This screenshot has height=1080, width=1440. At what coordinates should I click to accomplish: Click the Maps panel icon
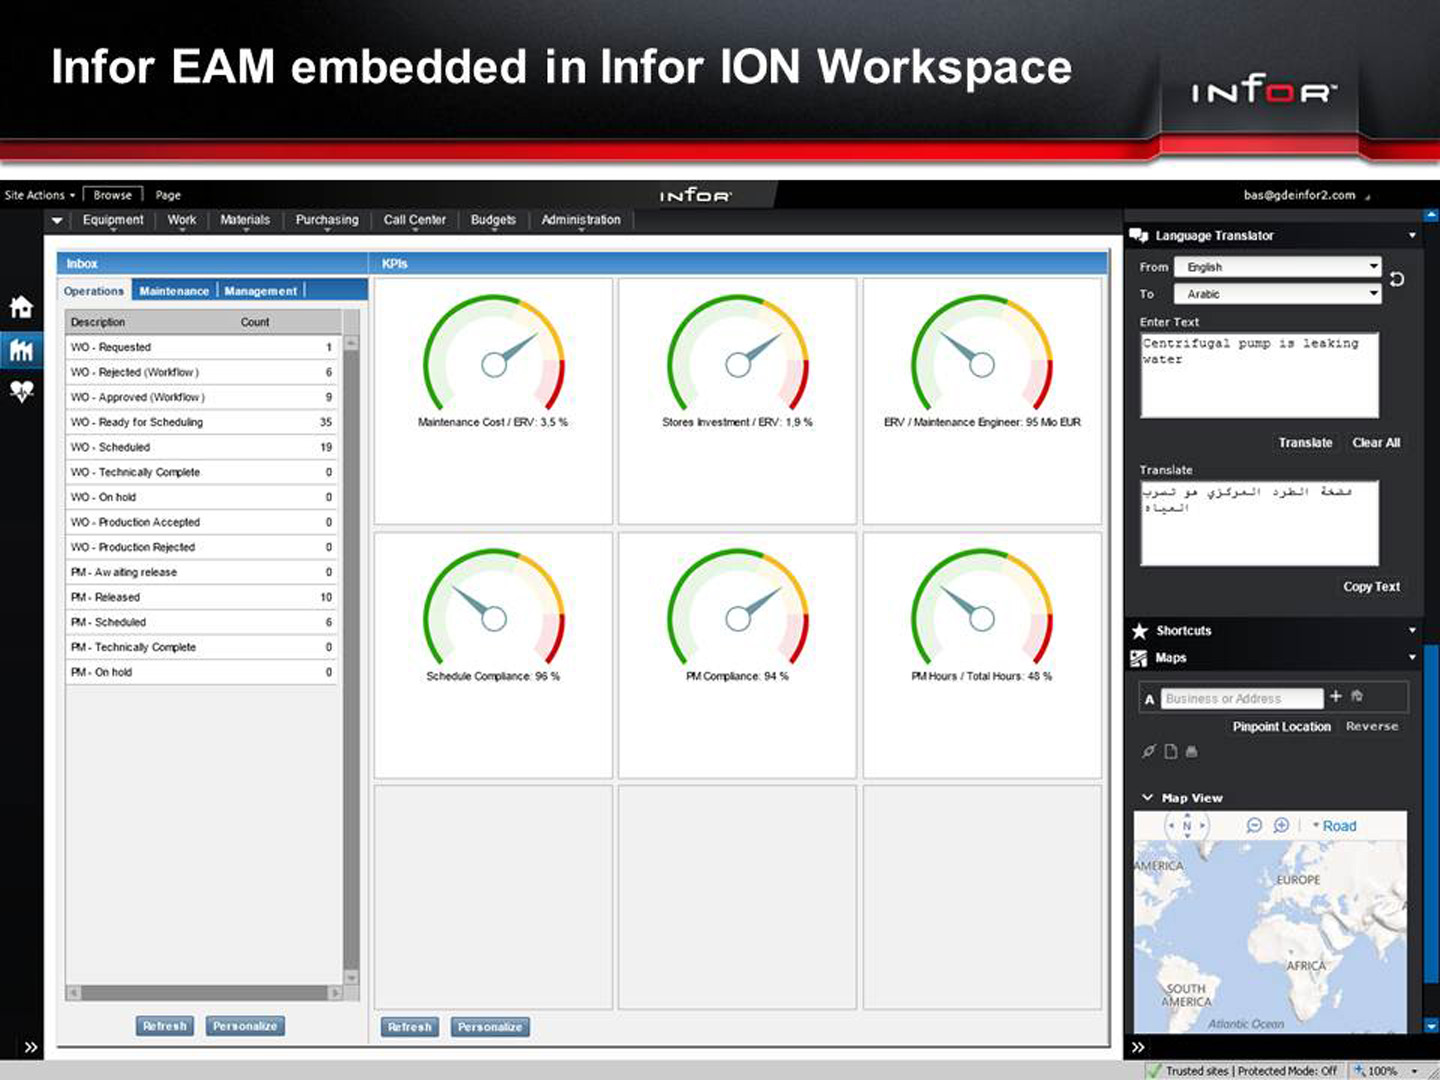point(1140,658)
